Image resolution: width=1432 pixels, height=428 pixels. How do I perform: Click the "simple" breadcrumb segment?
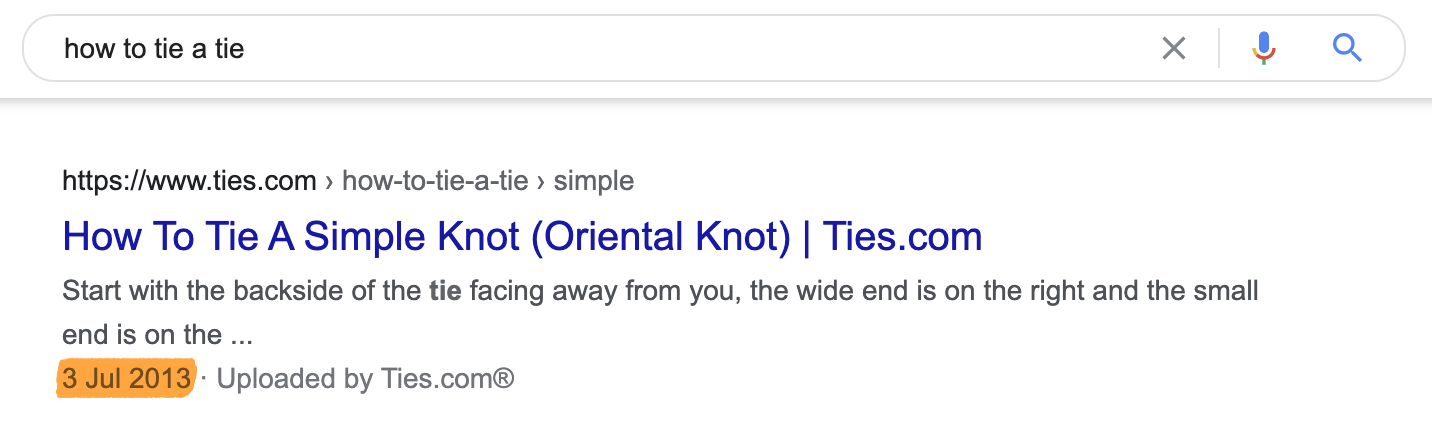(594, 181)
